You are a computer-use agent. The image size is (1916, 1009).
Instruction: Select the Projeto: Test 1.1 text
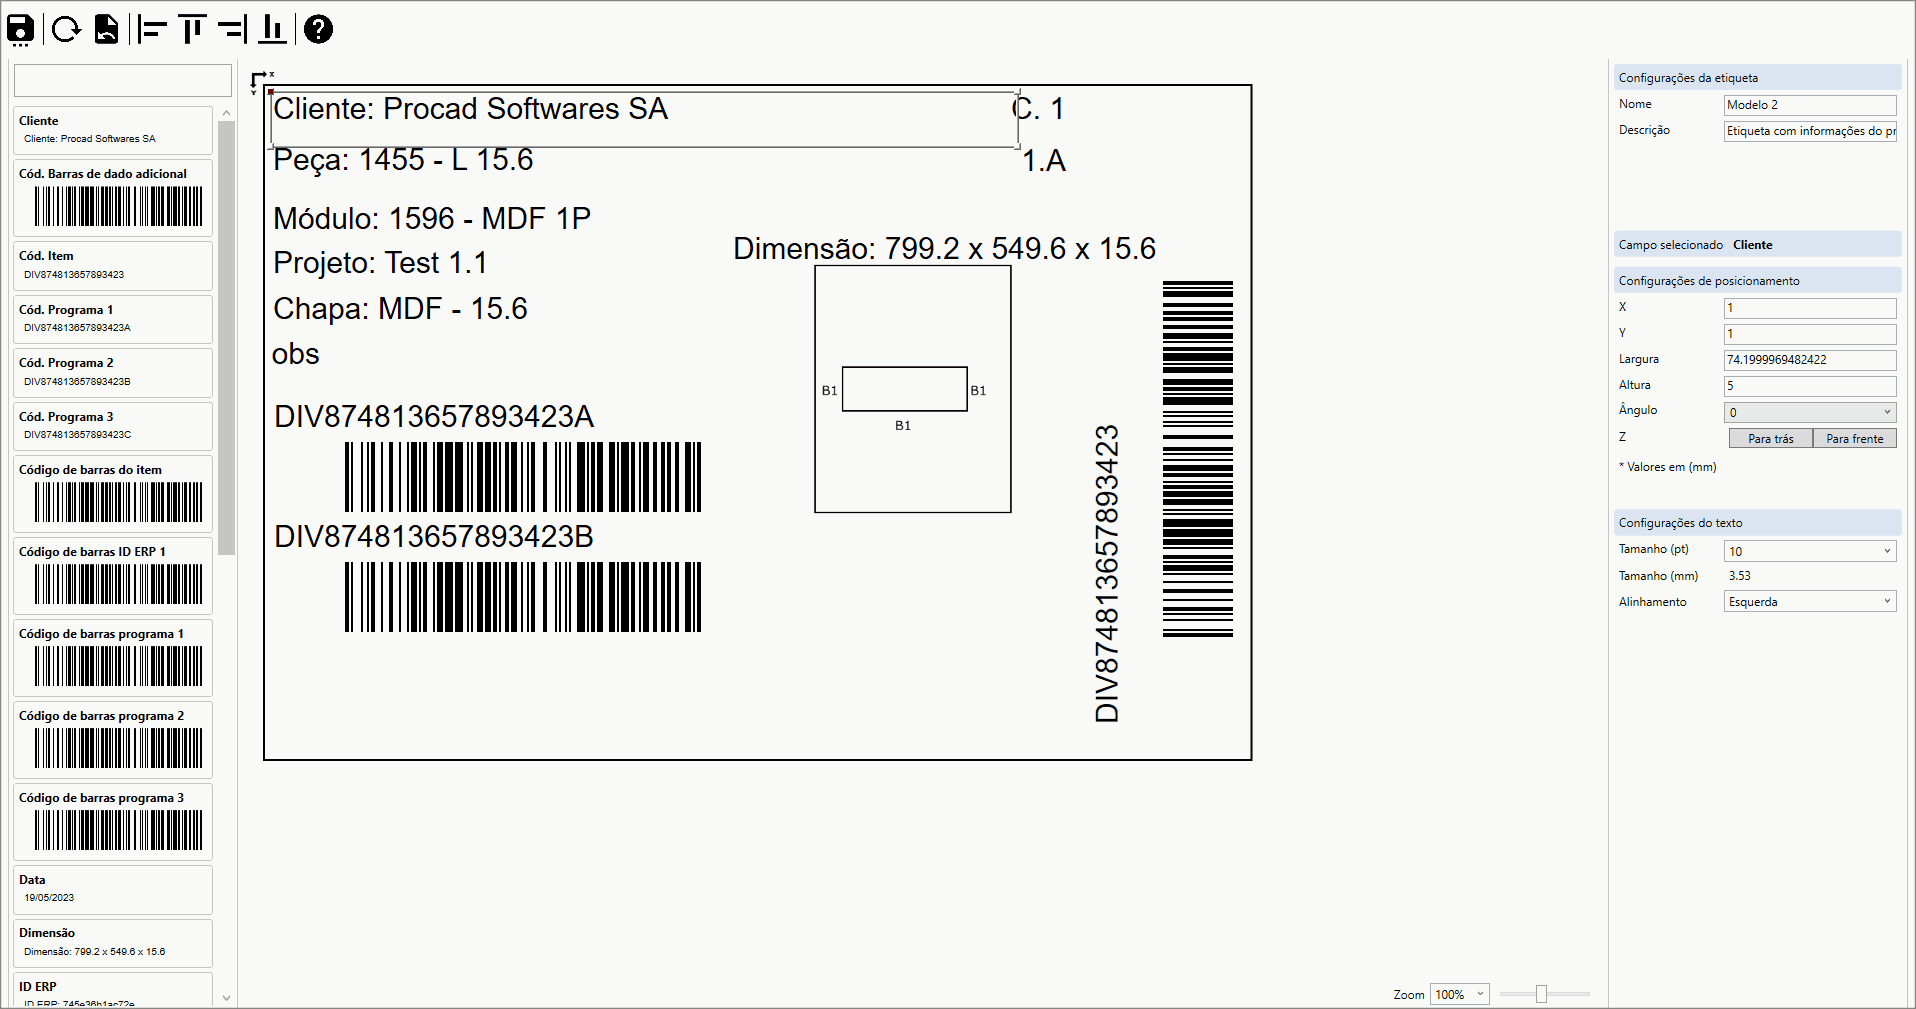click(380, 263)
